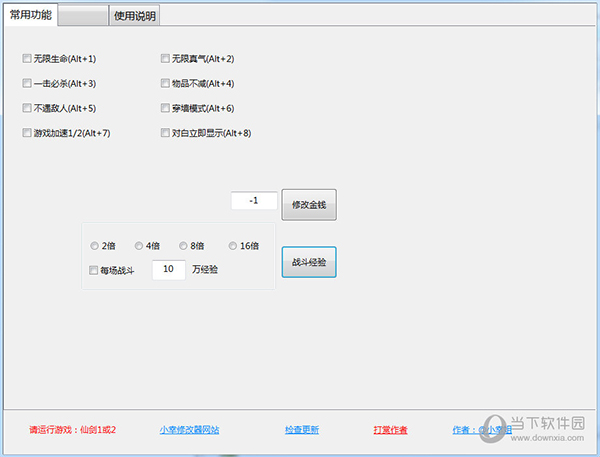Switch to the 使用说明 tab
This screenshot has width=600, height=457.
click(135, 16)
